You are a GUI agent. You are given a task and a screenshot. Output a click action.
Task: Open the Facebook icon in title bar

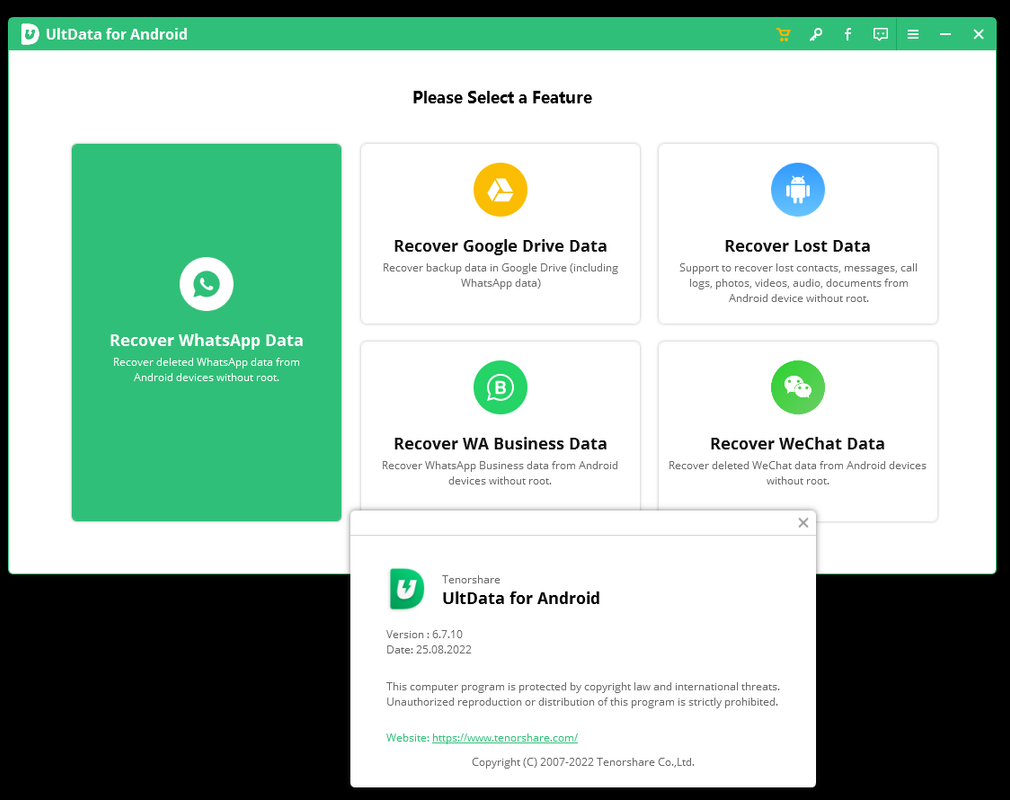pos(848,35)
